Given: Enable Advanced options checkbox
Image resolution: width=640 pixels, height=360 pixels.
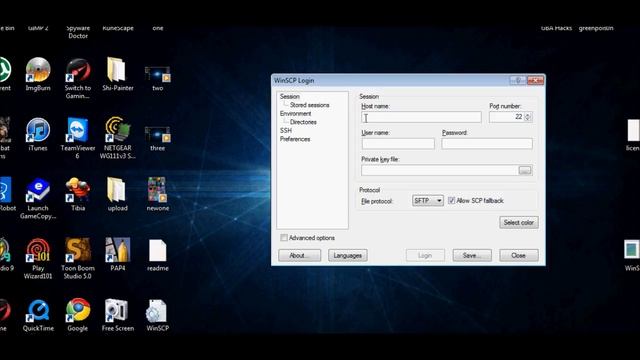Looking at the screenshot, I should pyautogui.click(x=284, y=238).
